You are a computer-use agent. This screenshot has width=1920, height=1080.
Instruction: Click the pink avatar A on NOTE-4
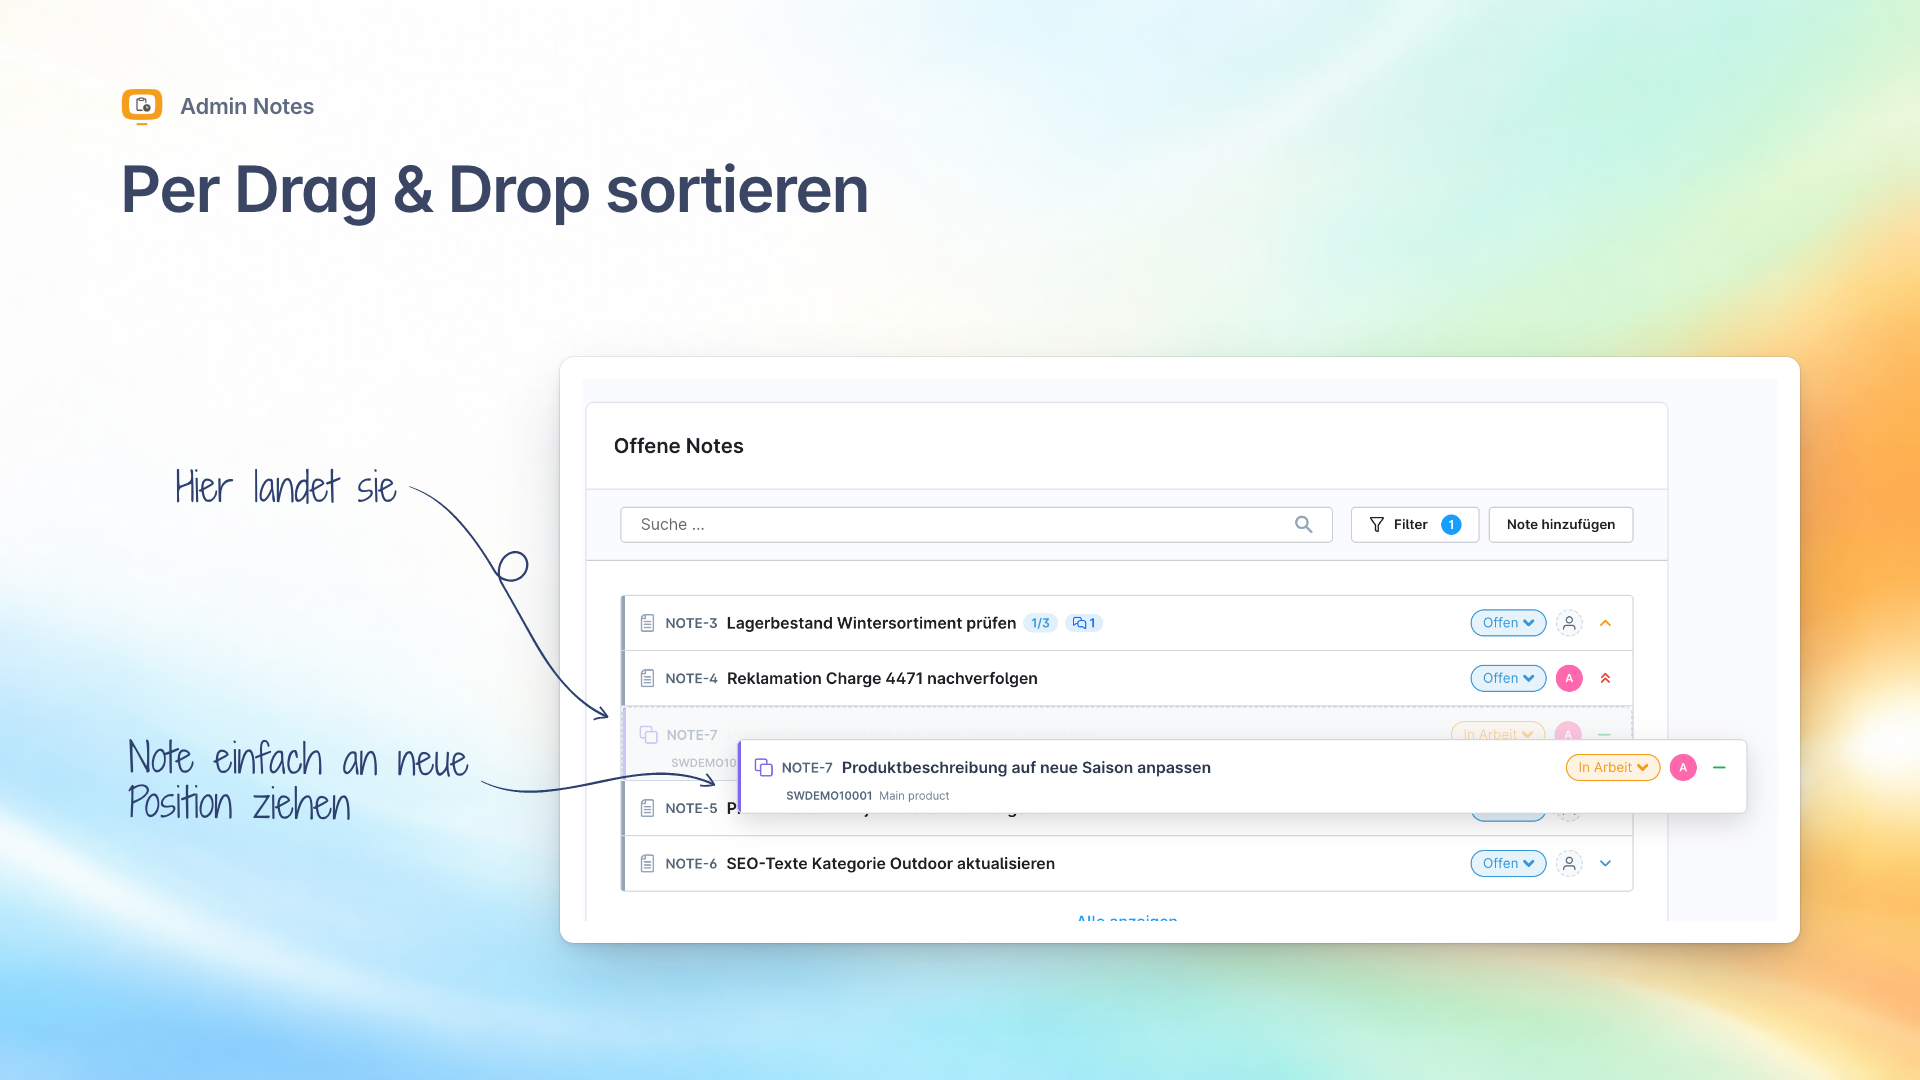pyautogui.click(x=1569, y=678)
